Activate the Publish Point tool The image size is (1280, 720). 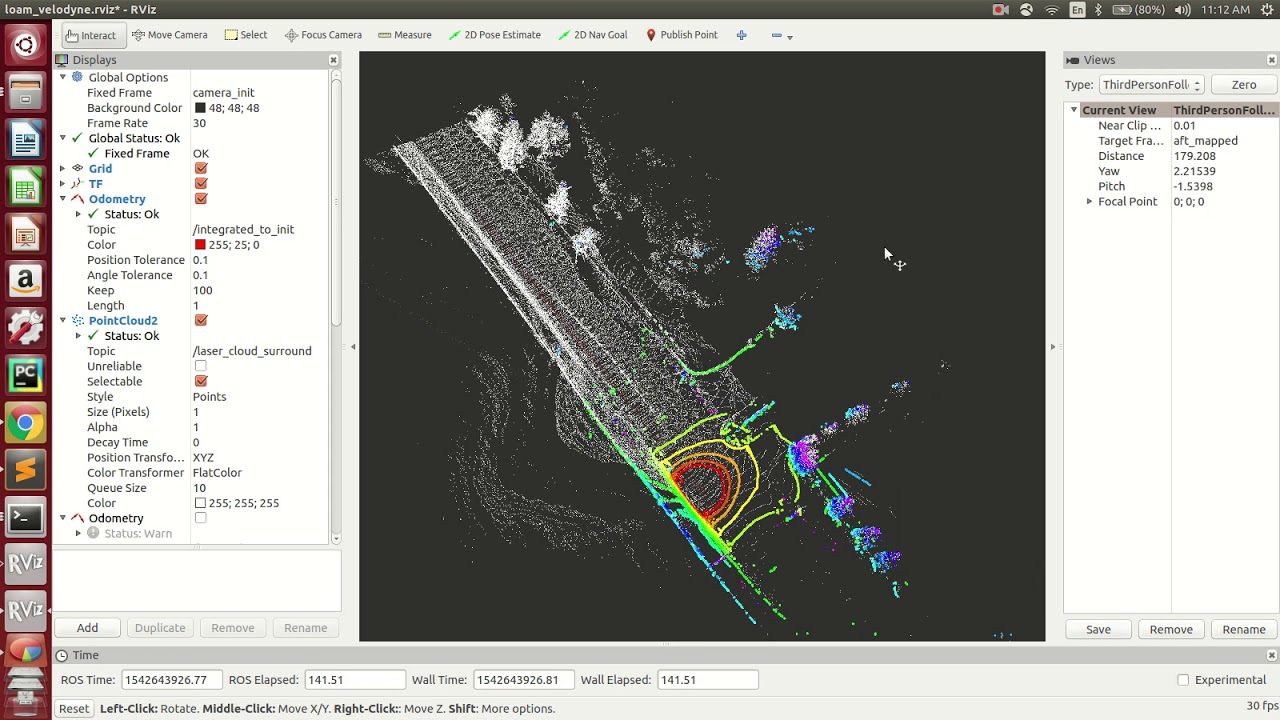click(681, 35)
